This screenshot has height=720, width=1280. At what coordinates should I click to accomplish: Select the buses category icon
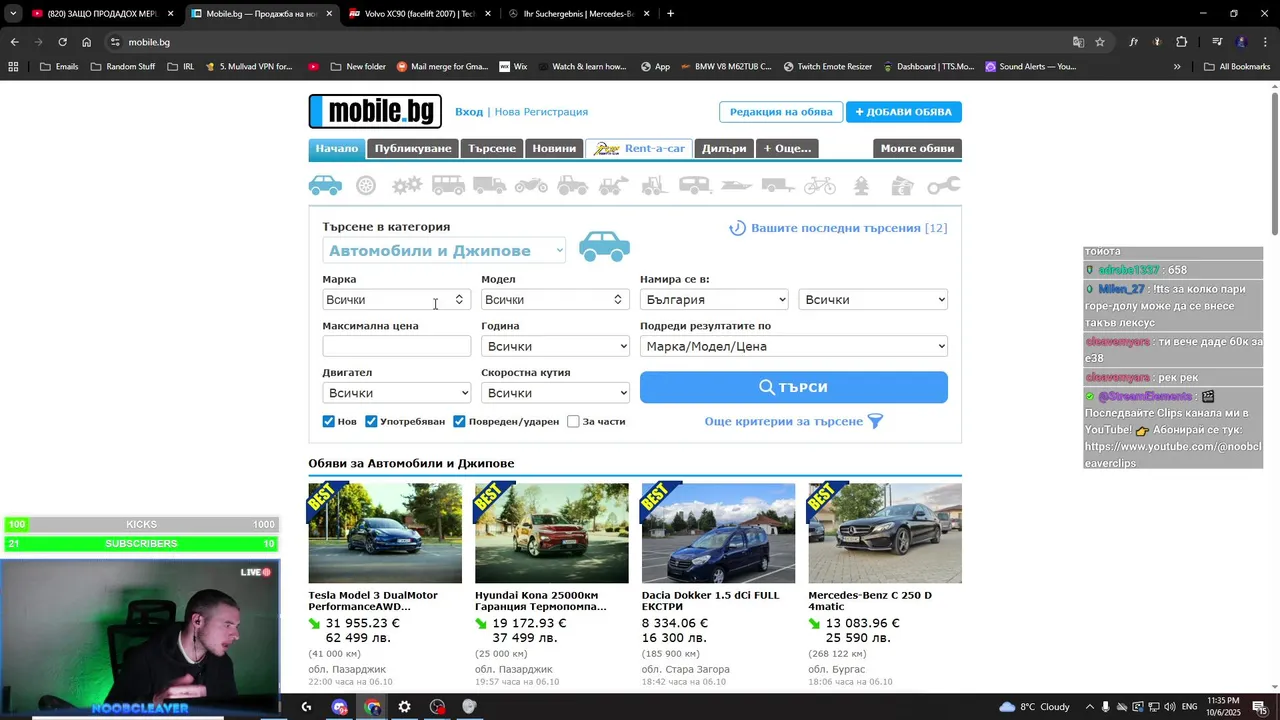coord(448,185)
